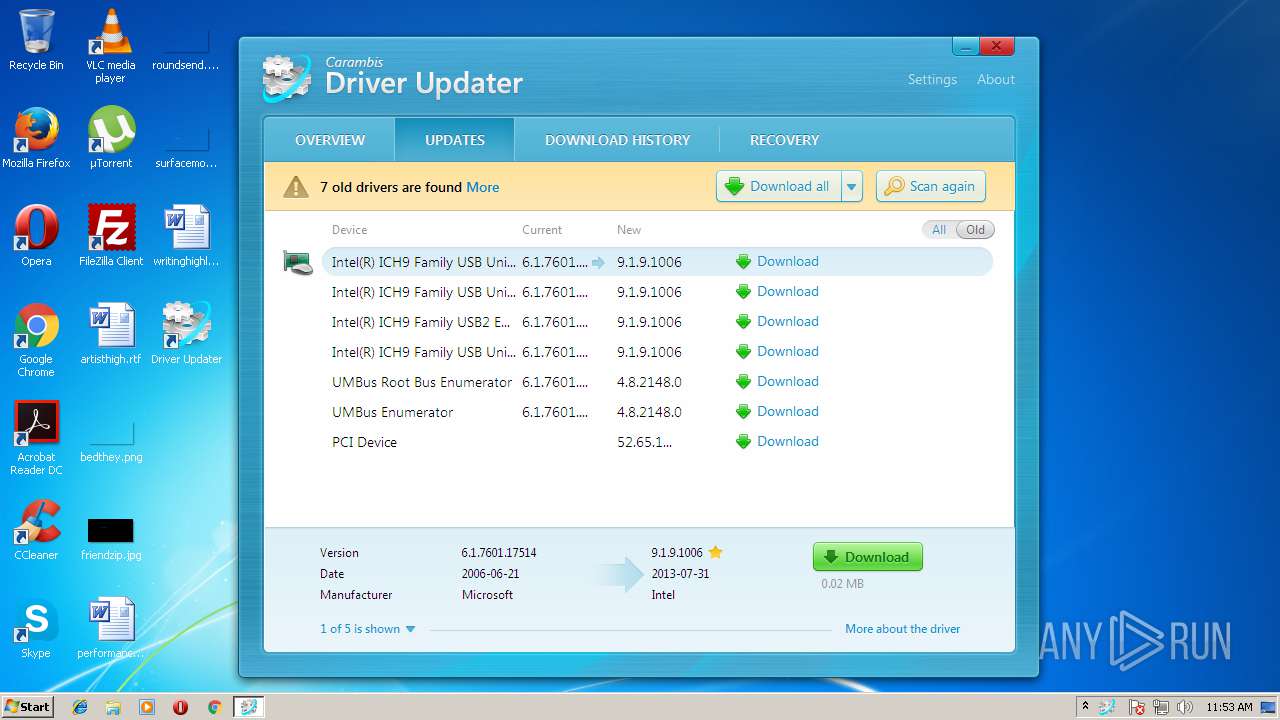Open Mozilla Firefox desktop shortcut
The image size is (1280, 720).
pos(36,138)
